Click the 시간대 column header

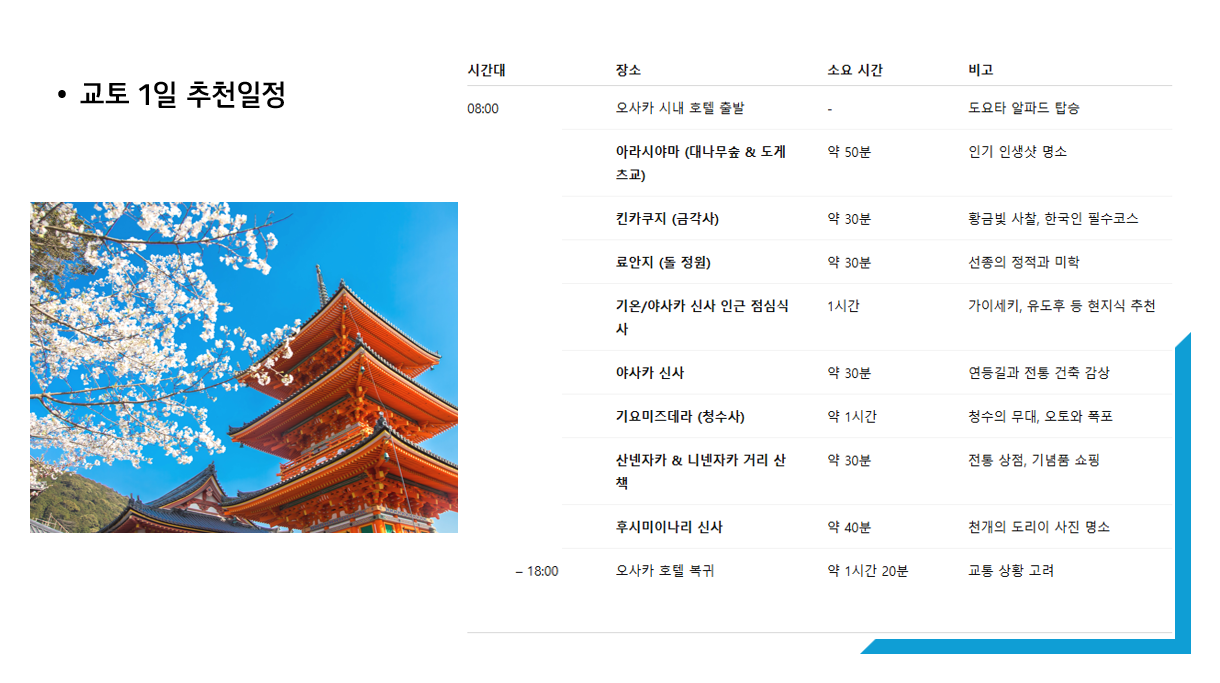tap(486, 70)
